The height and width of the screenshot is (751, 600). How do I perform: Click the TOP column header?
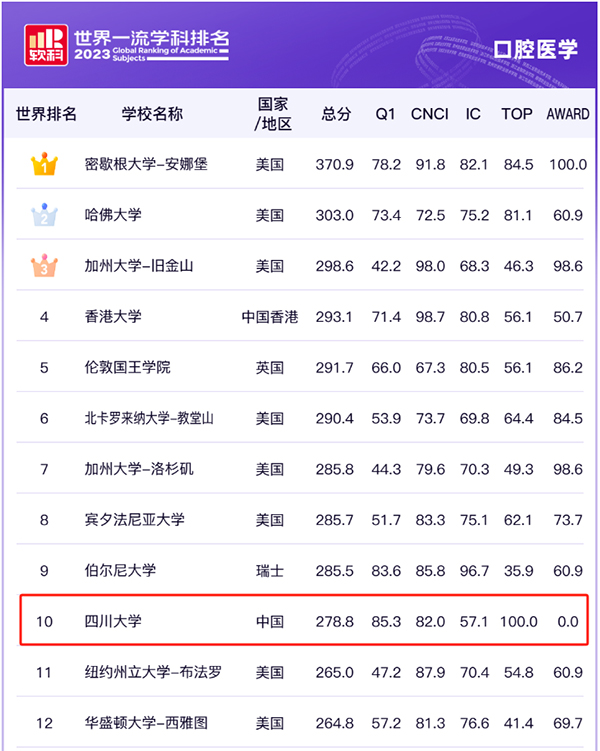point(517,114)
